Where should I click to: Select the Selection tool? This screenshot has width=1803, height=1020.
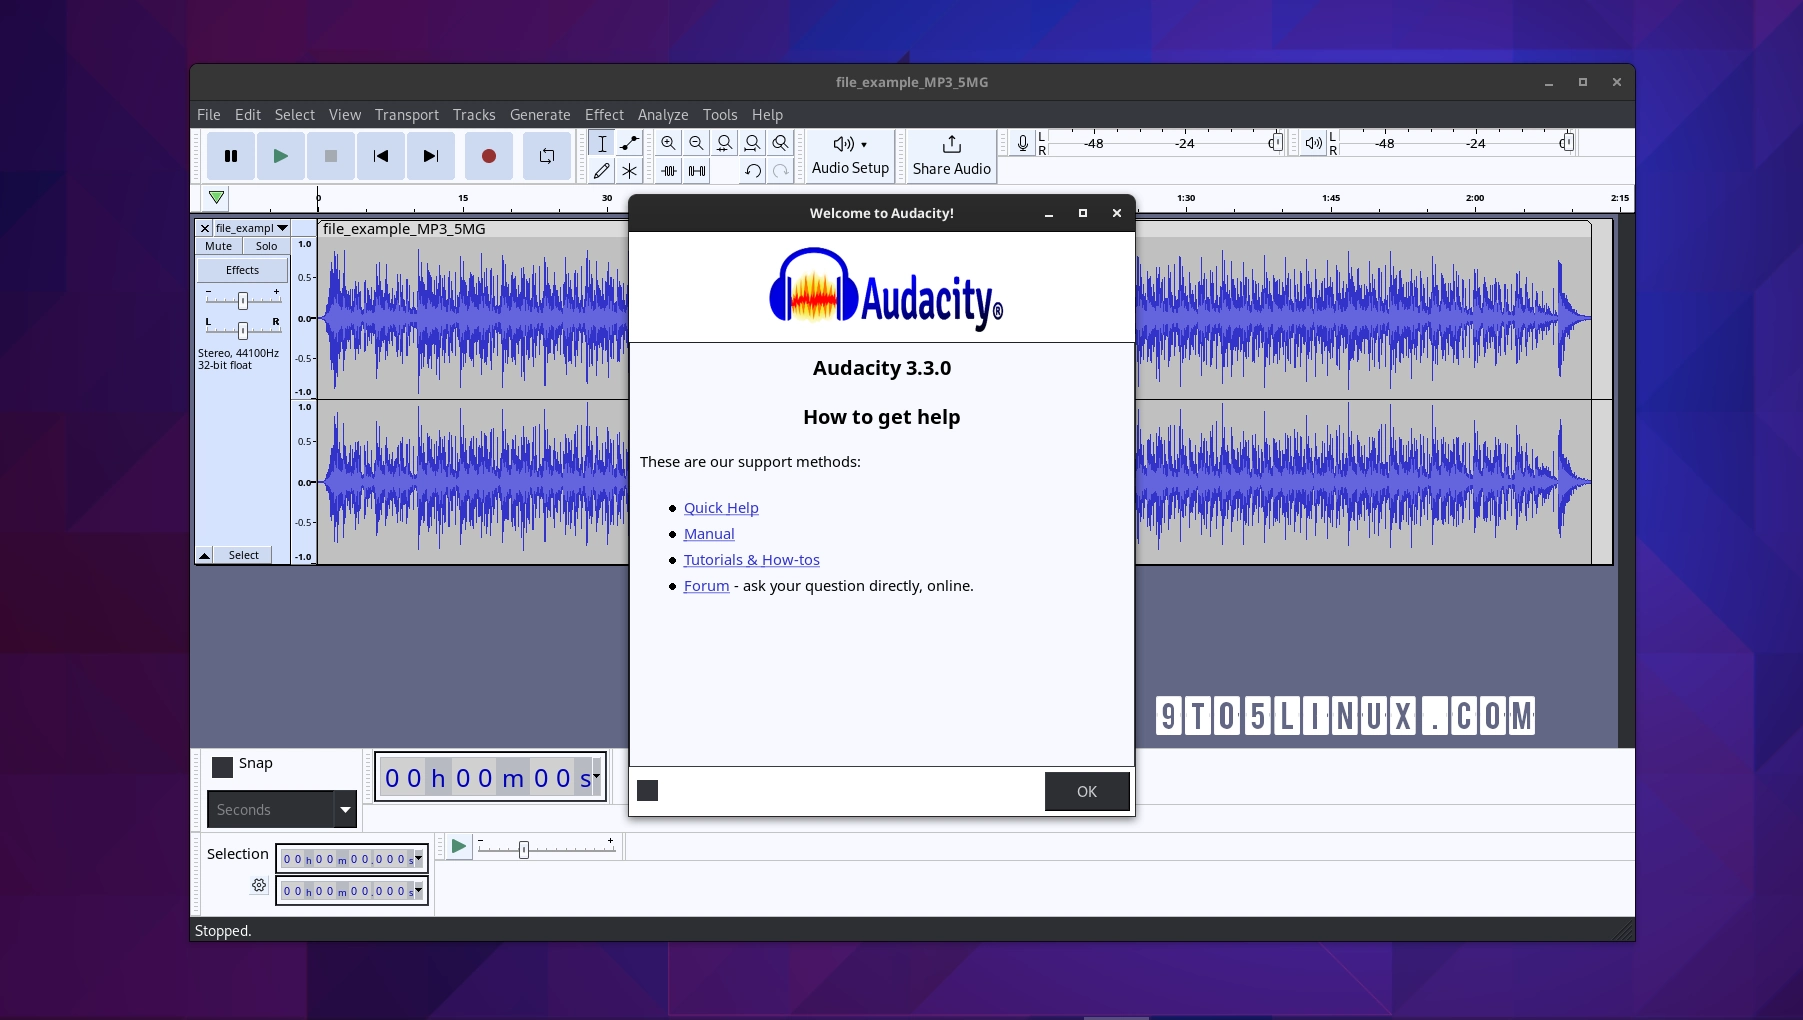601,143
